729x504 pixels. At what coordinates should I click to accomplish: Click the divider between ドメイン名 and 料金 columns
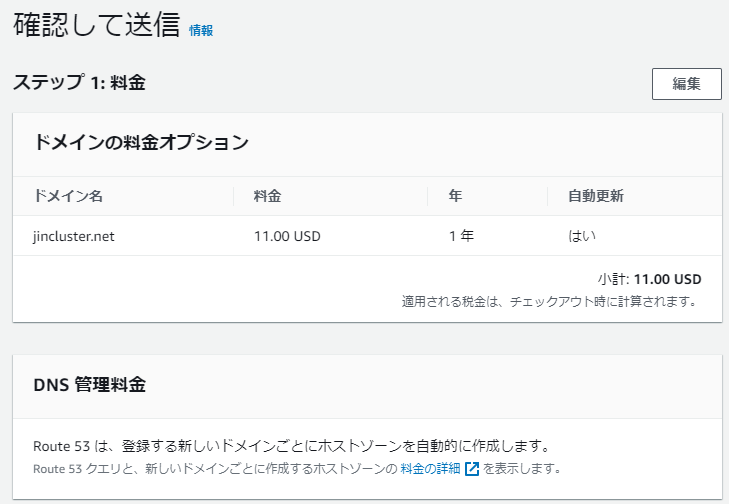click(x=234, y=196)
